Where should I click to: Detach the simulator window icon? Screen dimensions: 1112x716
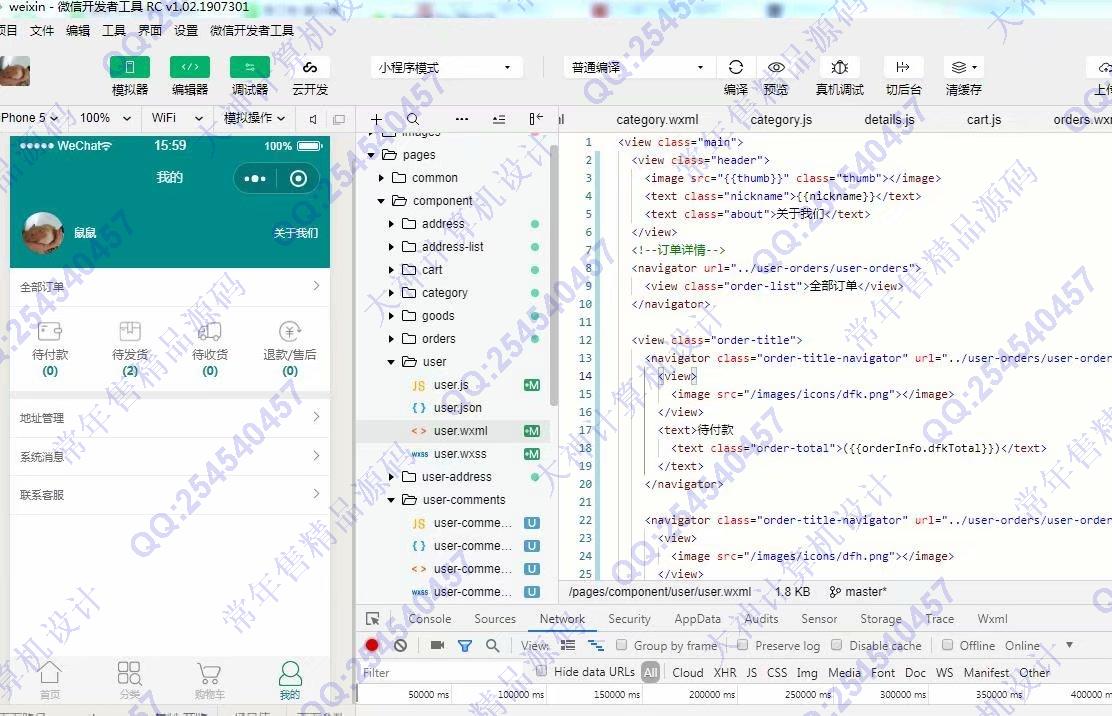(339, 119)
